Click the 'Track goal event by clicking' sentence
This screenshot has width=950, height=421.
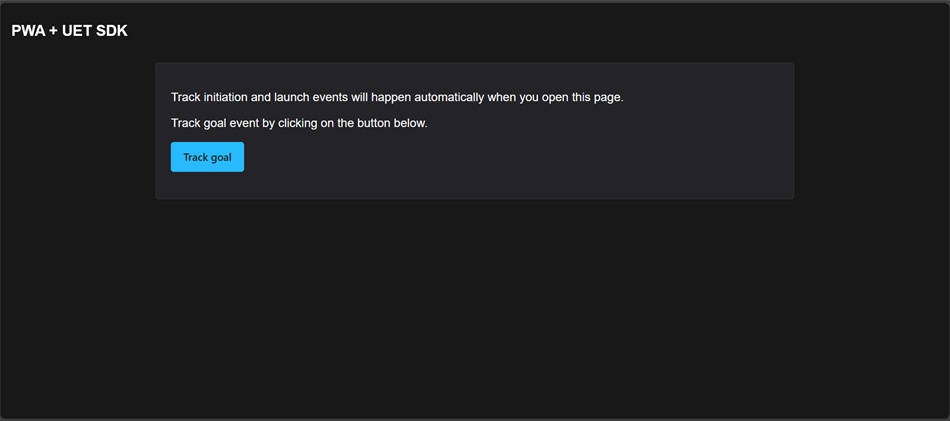pyautogui.click(x=299, y=124)
